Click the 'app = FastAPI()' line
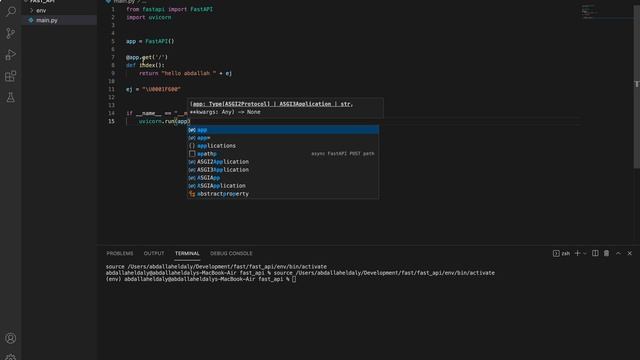 click(x=150, y=41)
